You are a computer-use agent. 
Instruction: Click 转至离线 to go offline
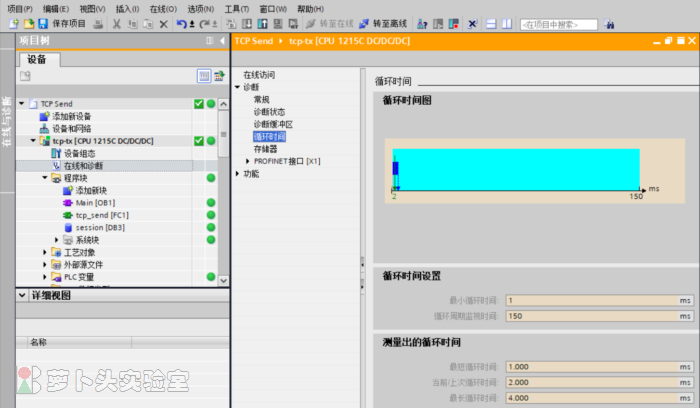pyautogui.click(x=384, y=24)
